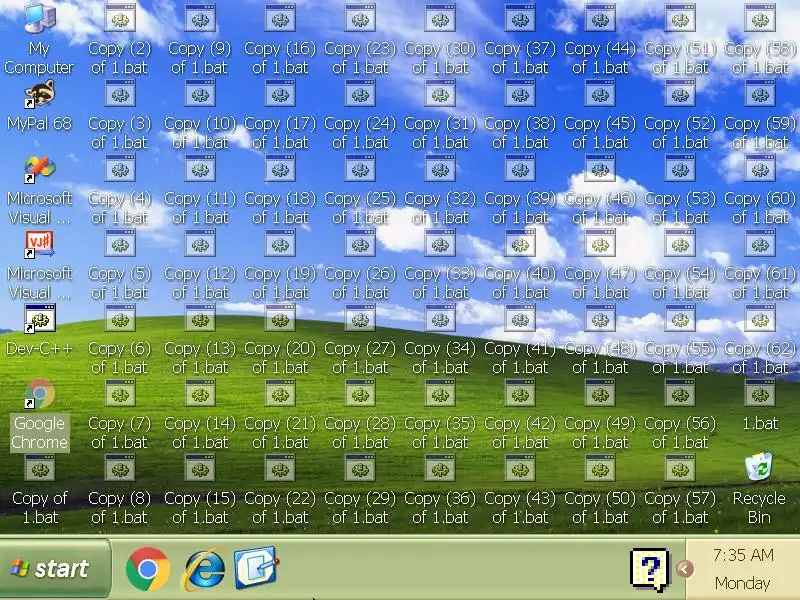Select Copy (59) of 1.bat icon
The height and width of the screenshot is (600, 800).
[760, 93]
